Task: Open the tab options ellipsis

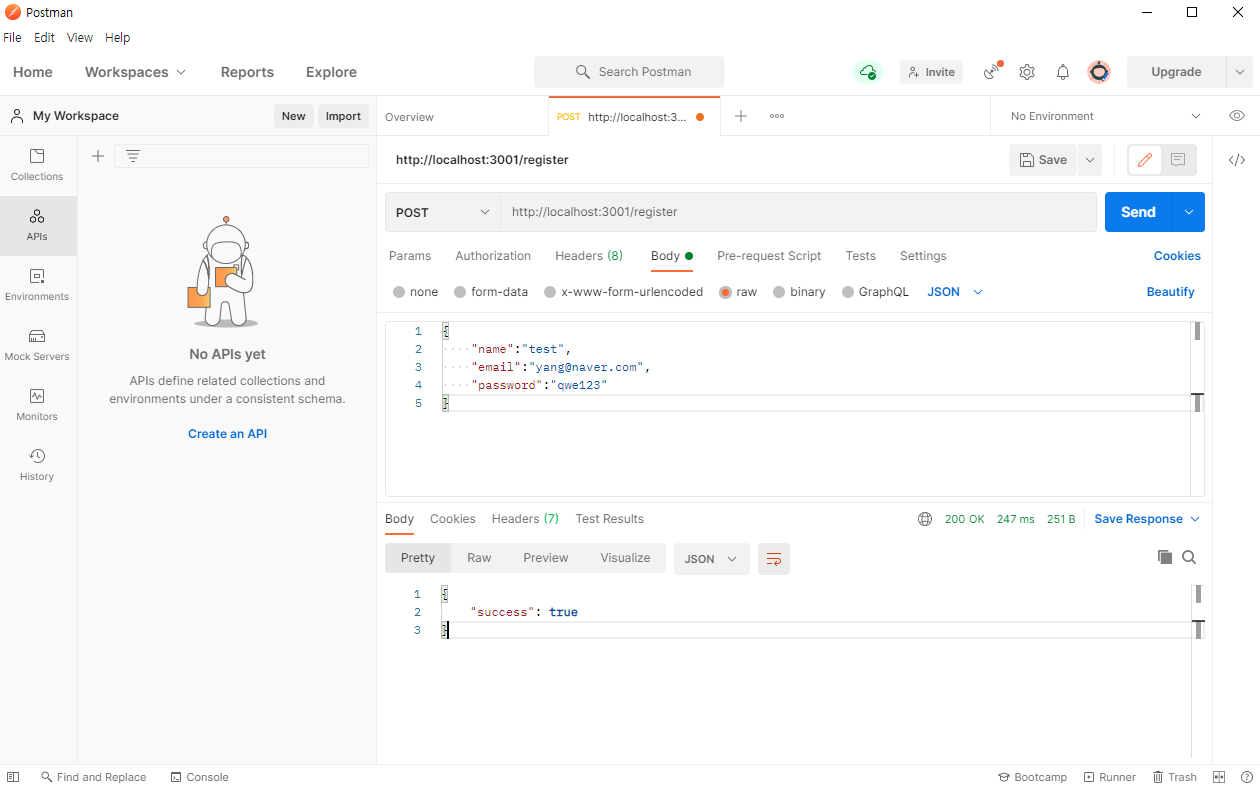Action: click(777, 116)
